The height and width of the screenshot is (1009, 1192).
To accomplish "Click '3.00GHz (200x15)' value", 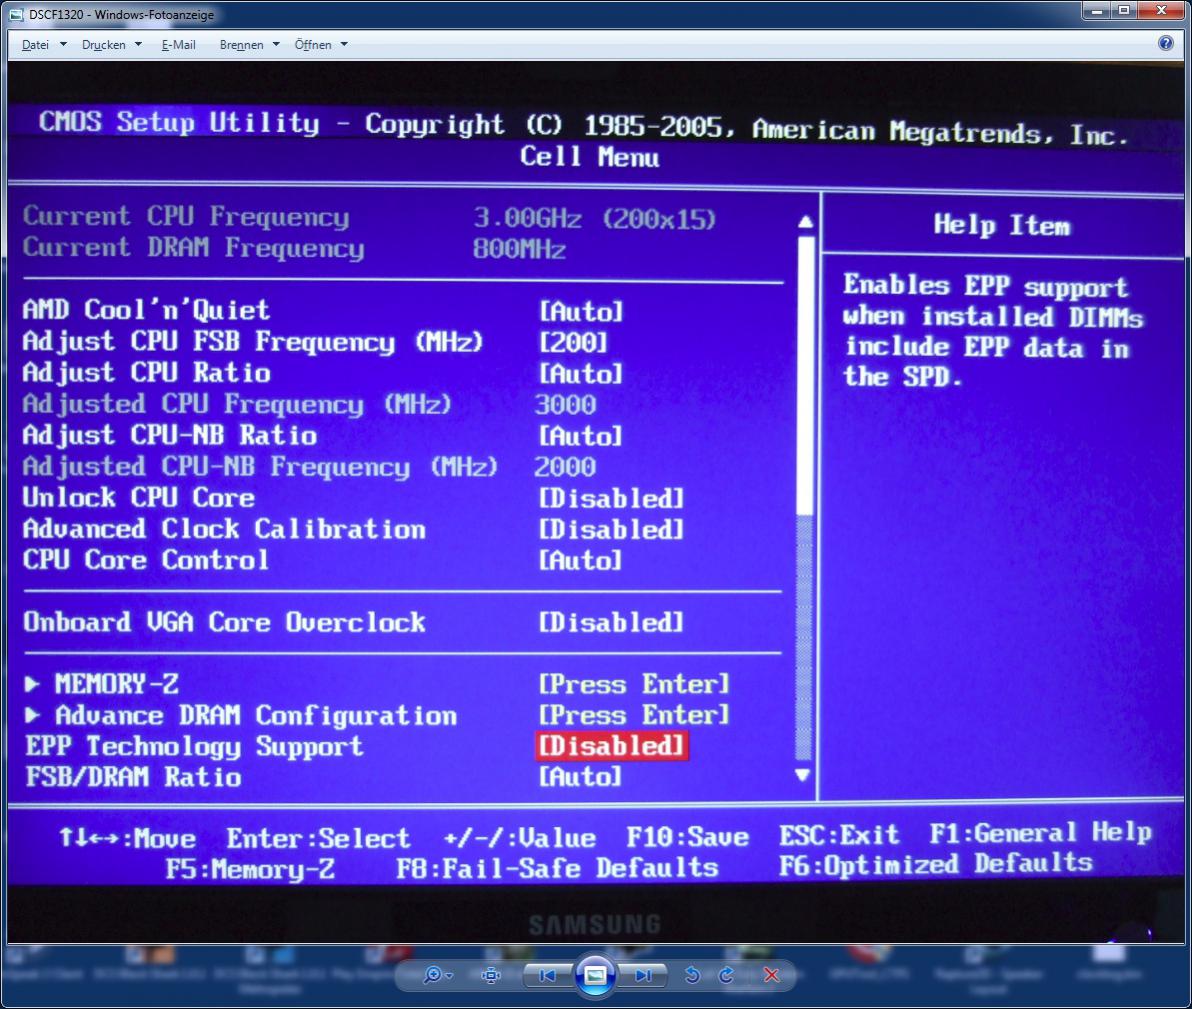I will 594,219.
